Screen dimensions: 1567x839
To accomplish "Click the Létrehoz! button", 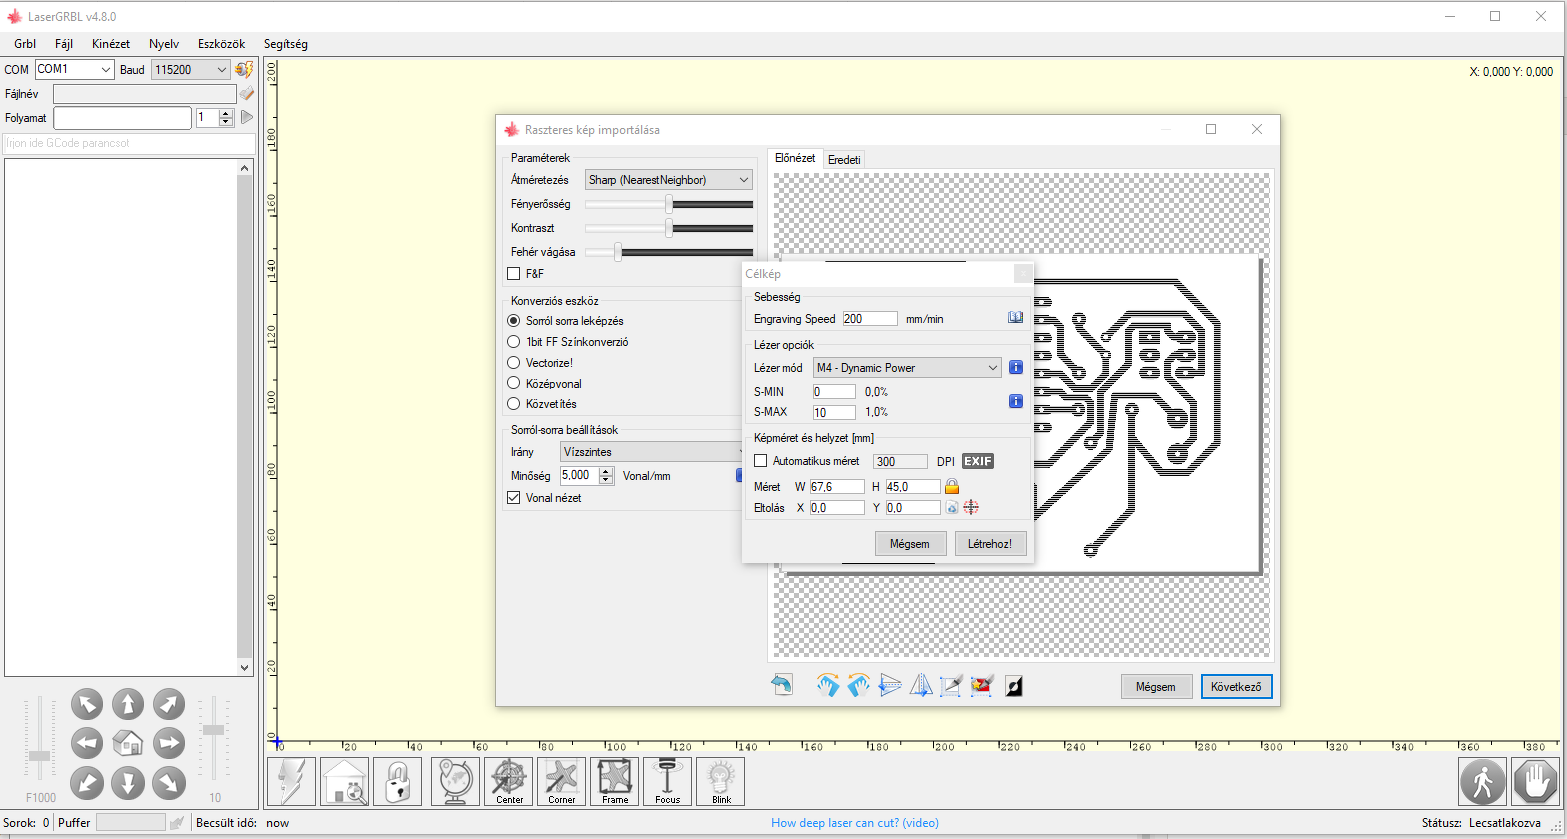I will (991, 544).
